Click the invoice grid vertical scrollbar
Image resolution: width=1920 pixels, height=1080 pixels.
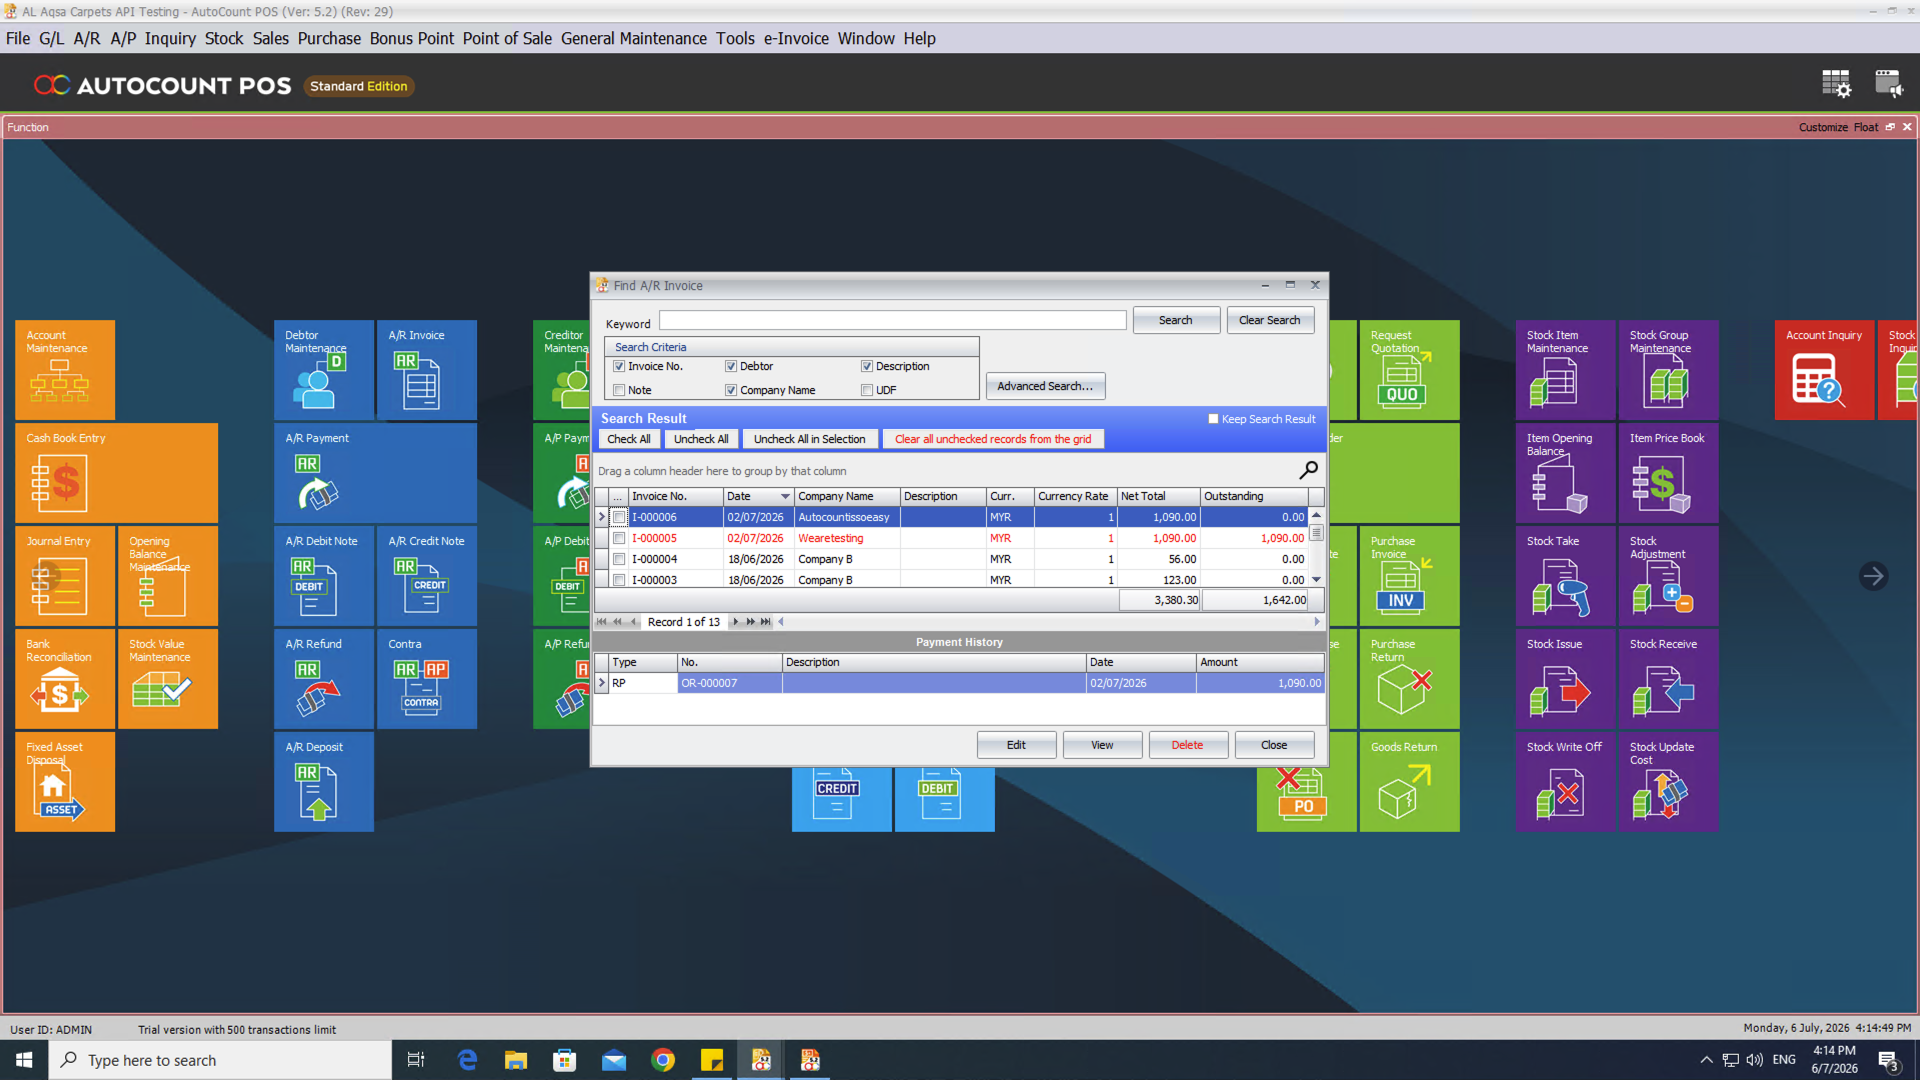[x=1316, y=548]
